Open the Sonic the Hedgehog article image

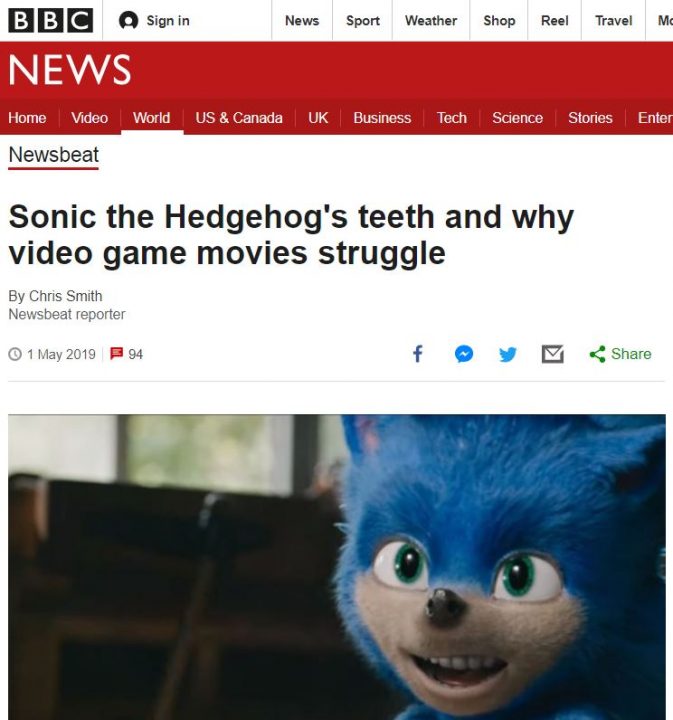pyautogui.click(x=336, y=567)
